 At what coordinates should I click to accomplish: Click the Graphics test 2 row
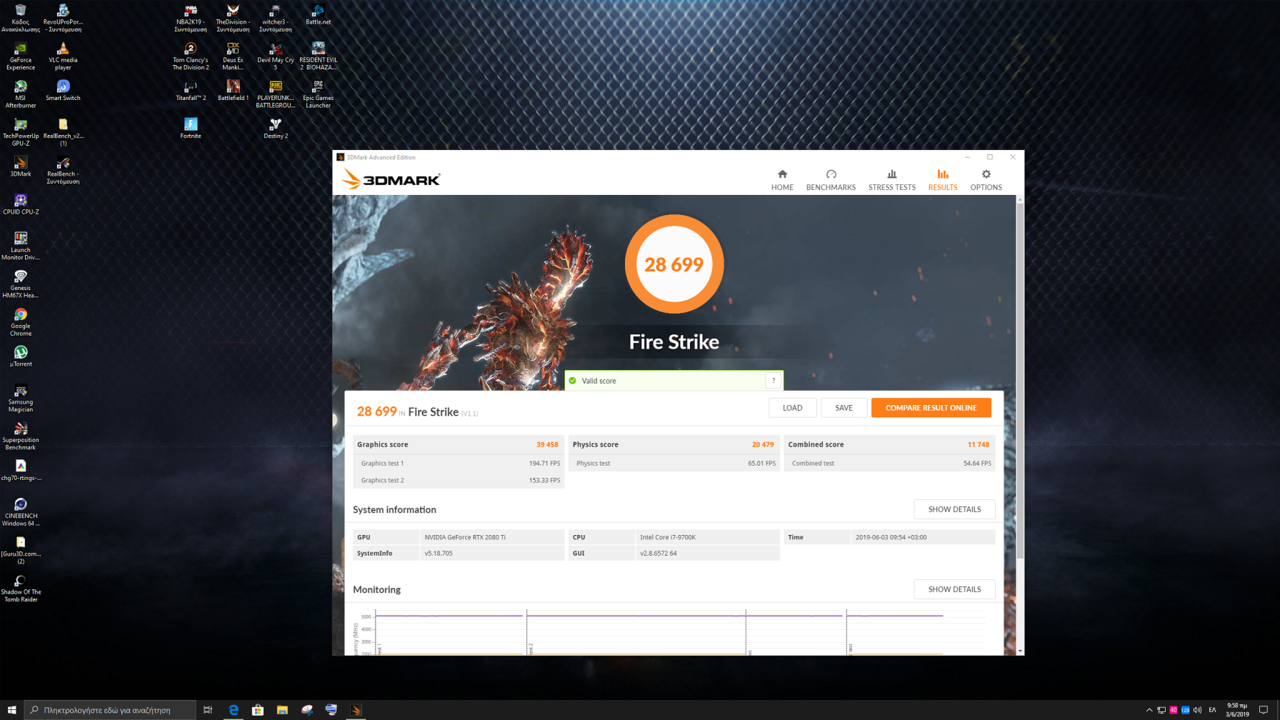pos(458,480)
